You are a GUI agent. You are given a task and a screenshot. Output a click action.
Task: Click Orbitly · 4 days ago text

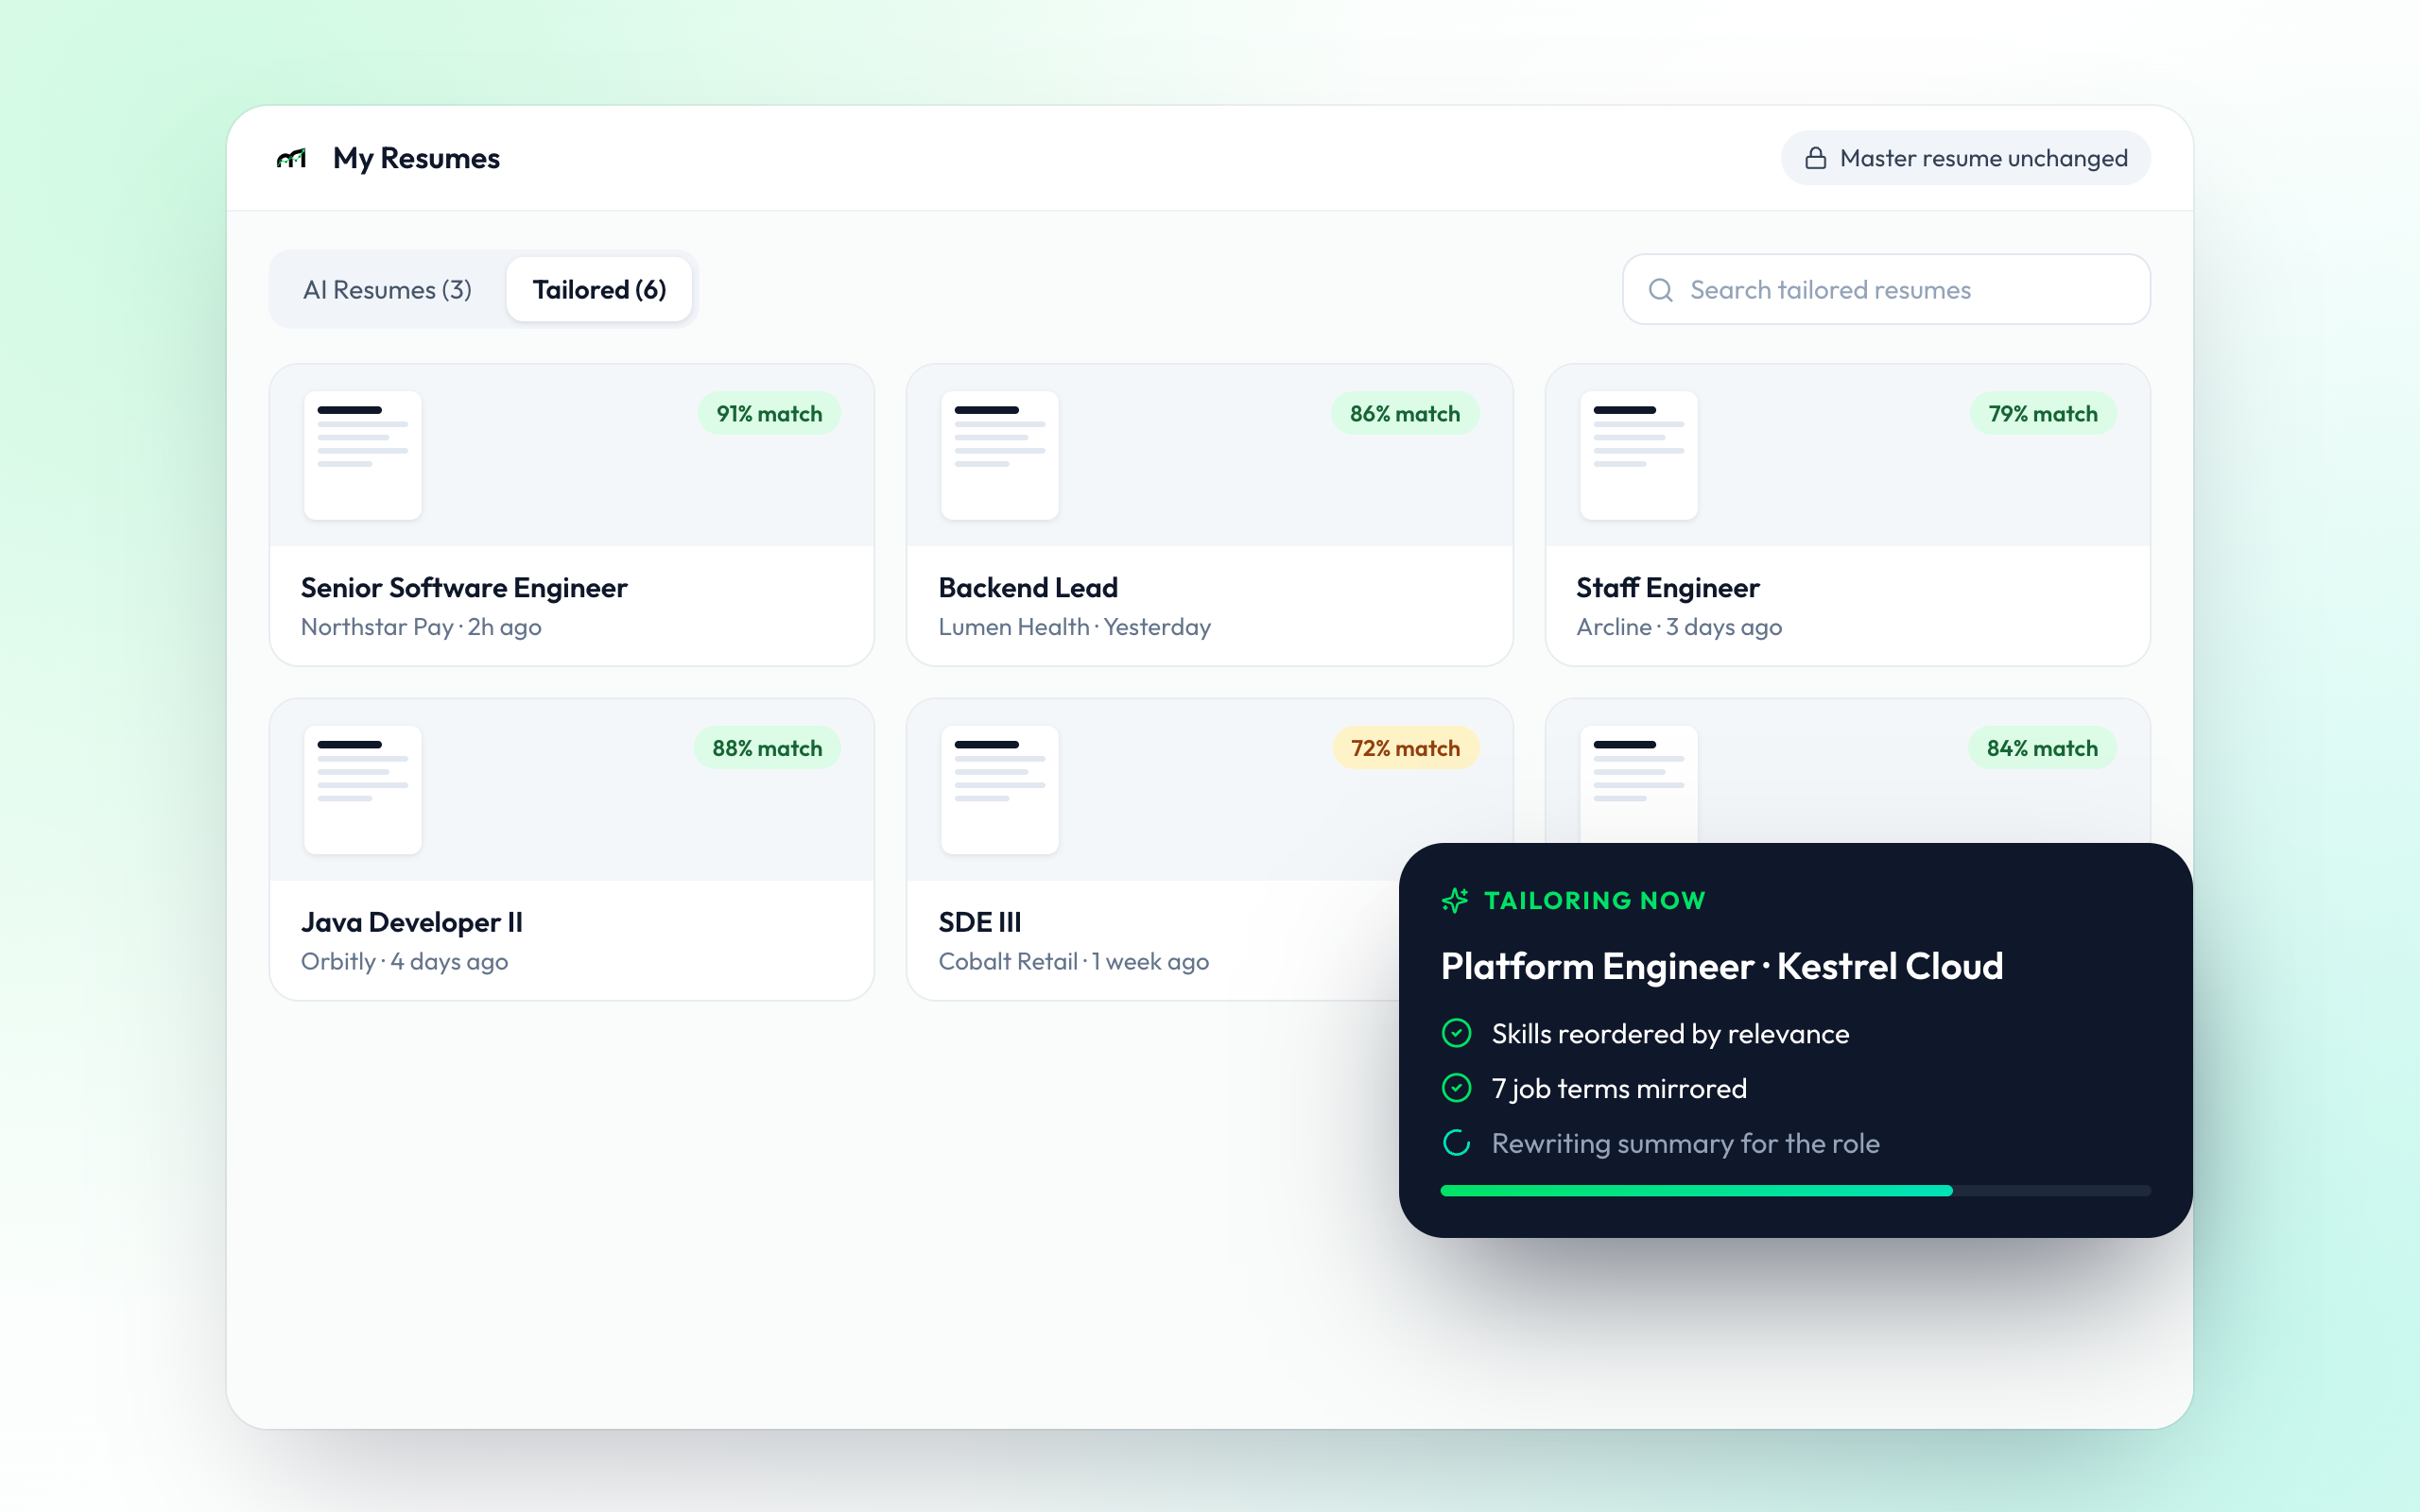point(404,961)
